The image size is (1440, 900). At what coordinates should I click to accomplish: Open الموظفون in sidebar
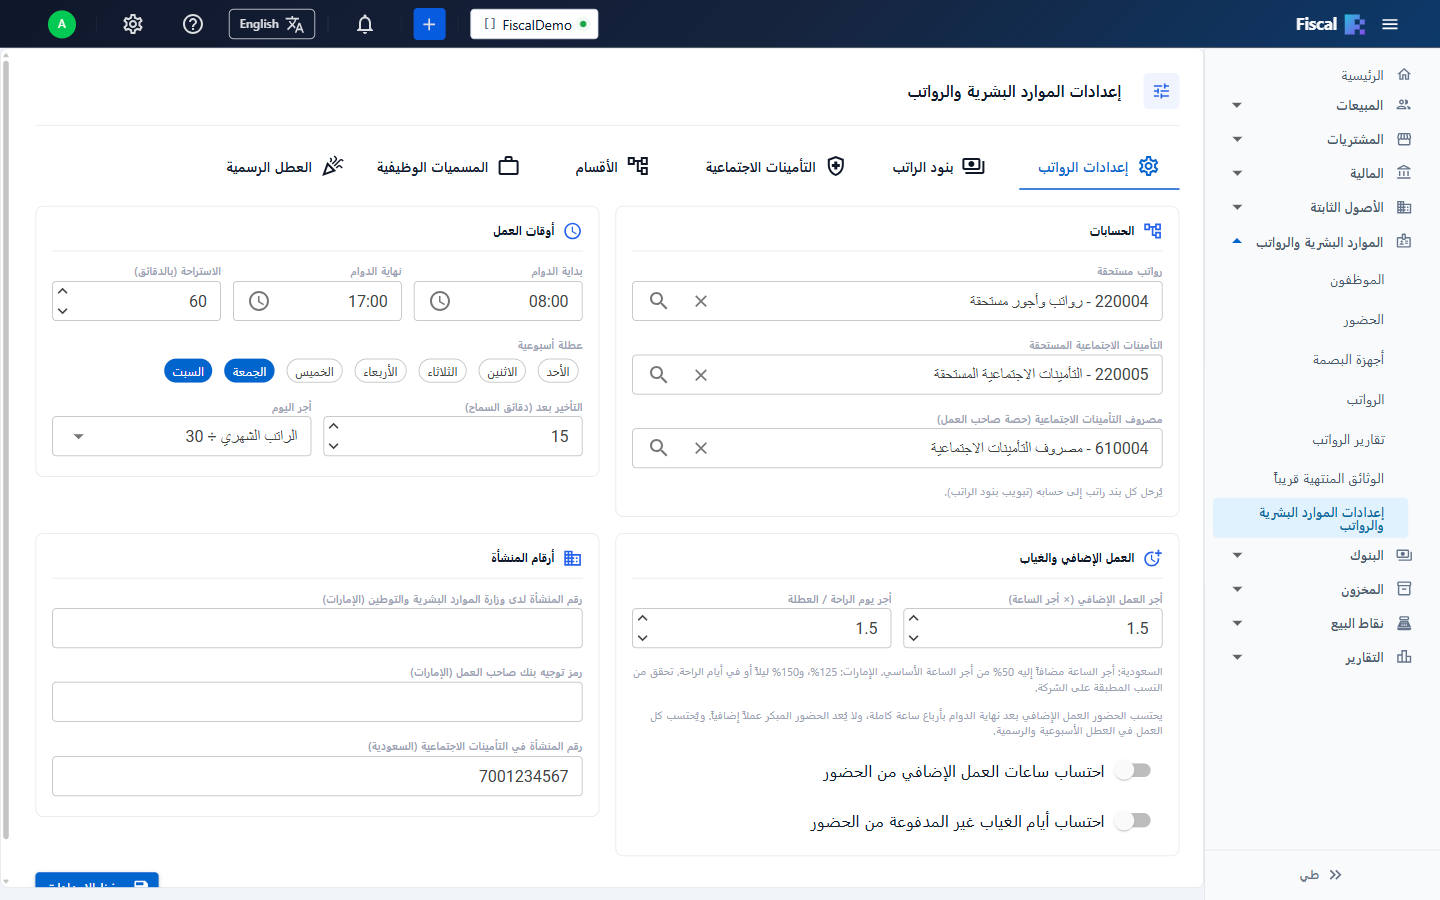tap(1357, 280)
